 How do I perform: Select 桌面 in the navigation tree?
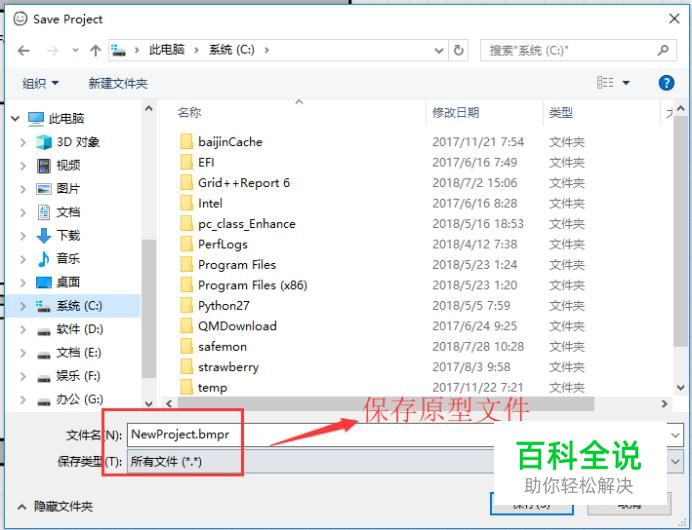[x=68, y=282]
